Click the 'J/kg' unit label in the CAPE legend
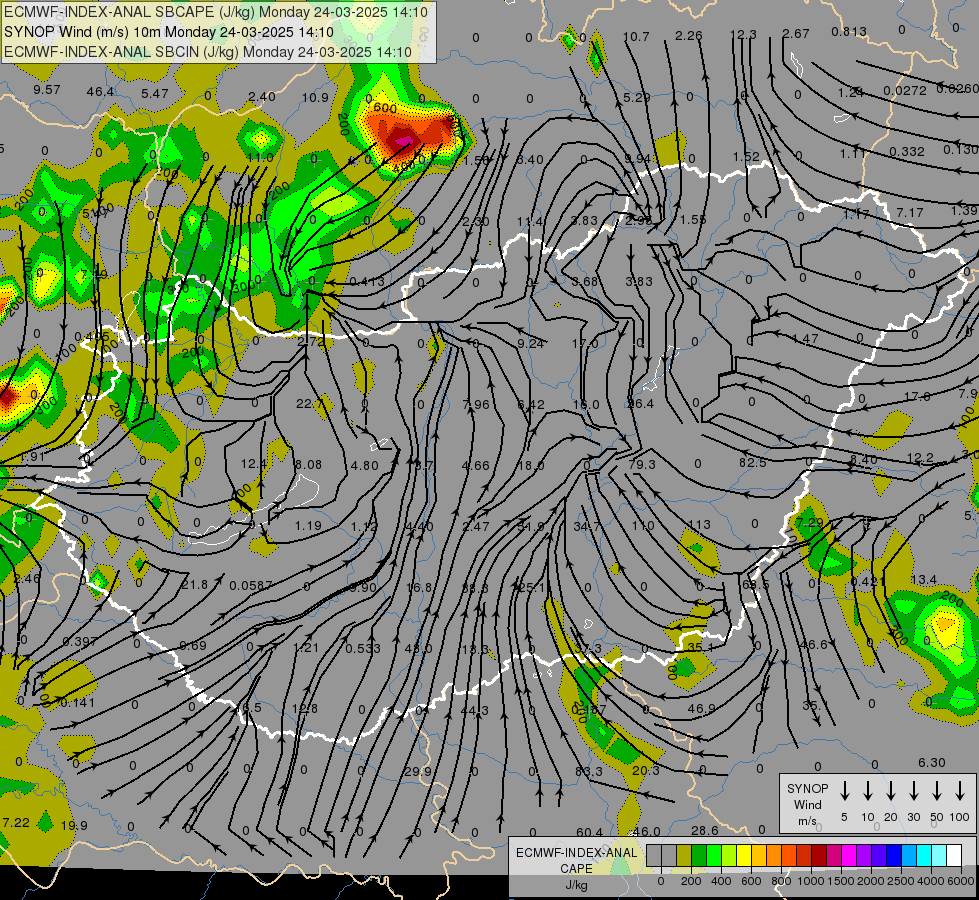Viewport: 979px width, 900px height. click(x=576, y=885)
